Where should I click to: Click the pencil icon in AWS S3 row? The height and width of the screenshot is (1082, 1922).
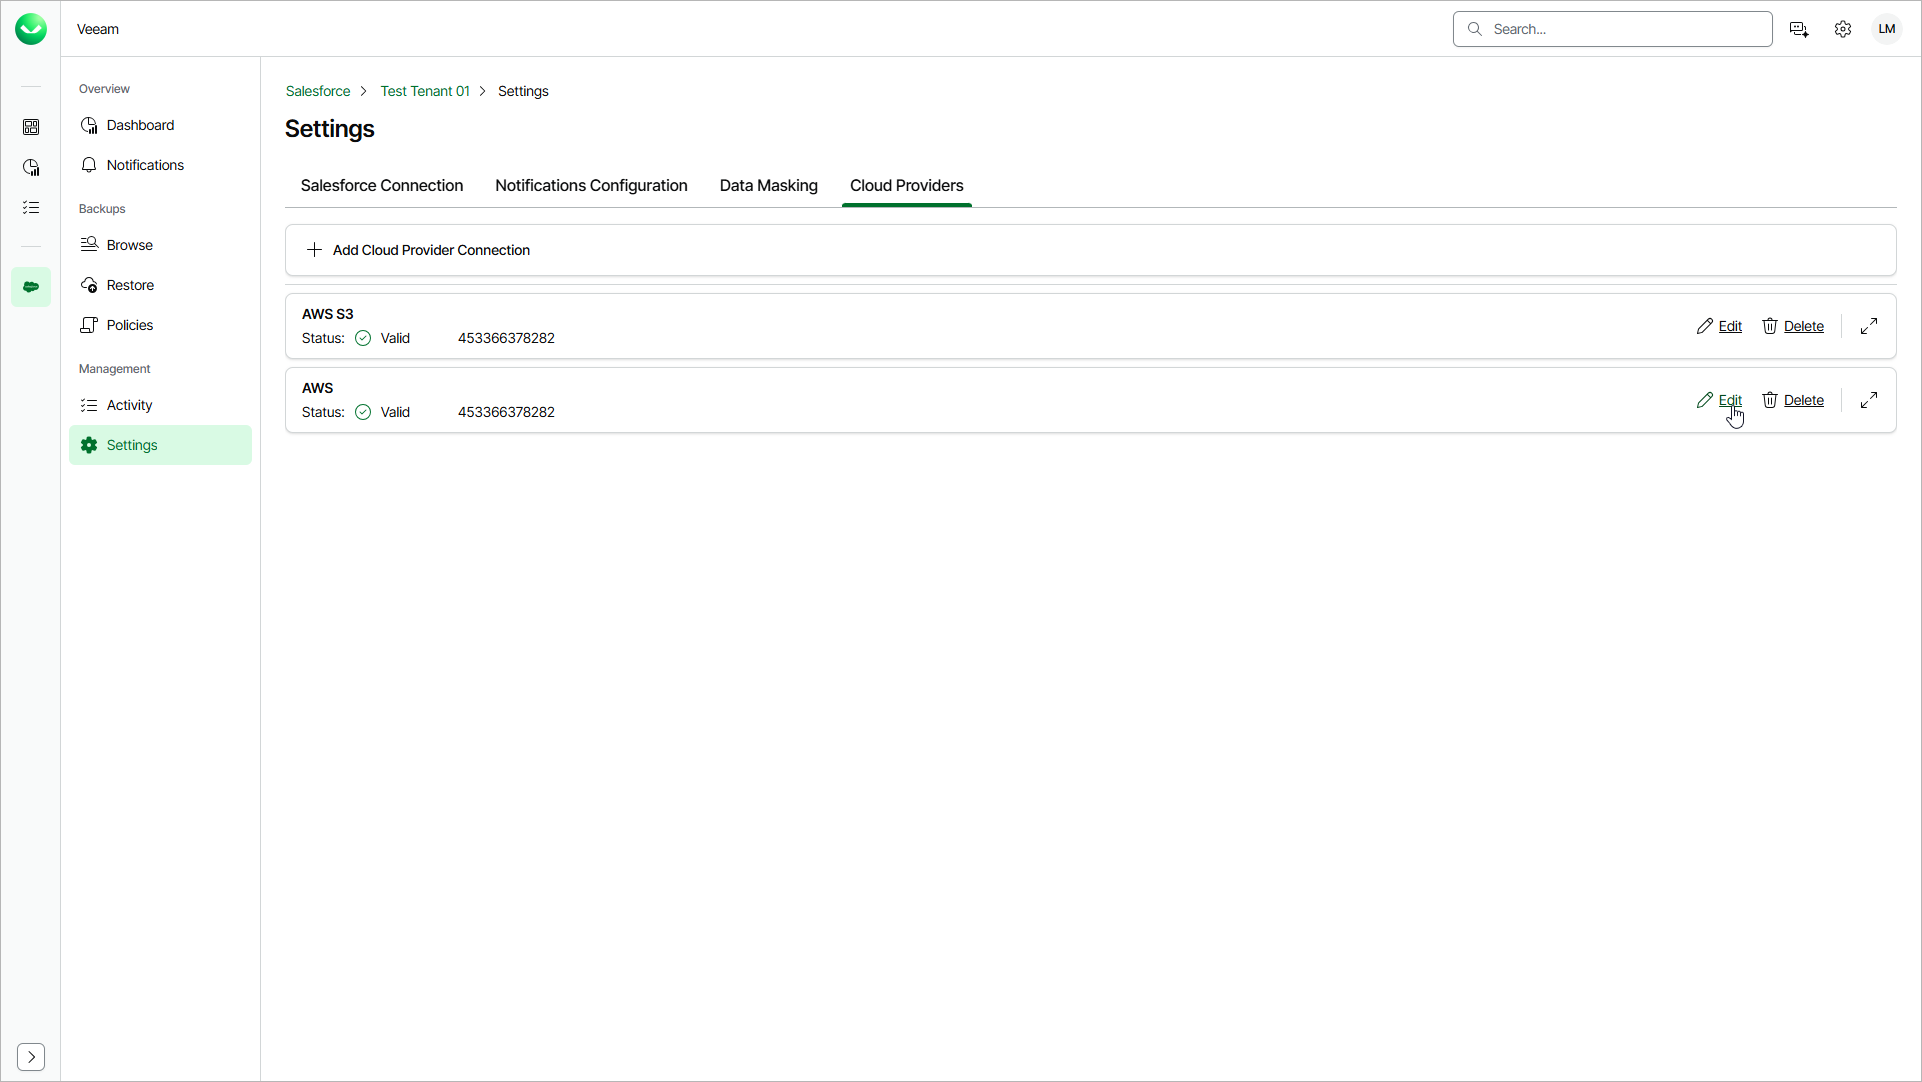pyautogui.click(x=1705, y=326)
